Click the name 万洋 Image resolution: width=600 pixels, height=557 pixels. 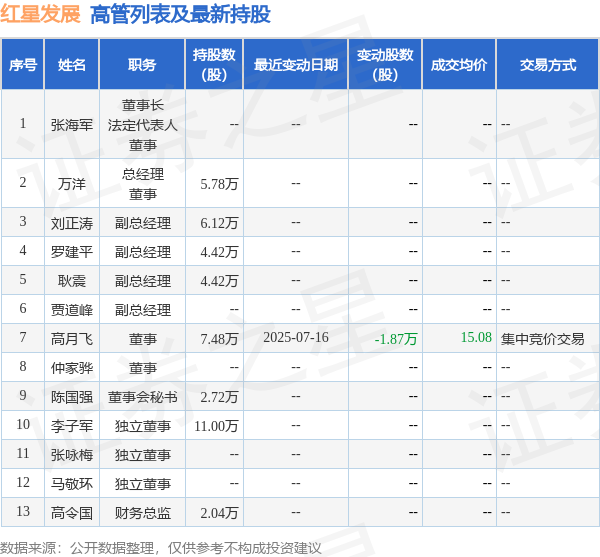tap(72, 184)
